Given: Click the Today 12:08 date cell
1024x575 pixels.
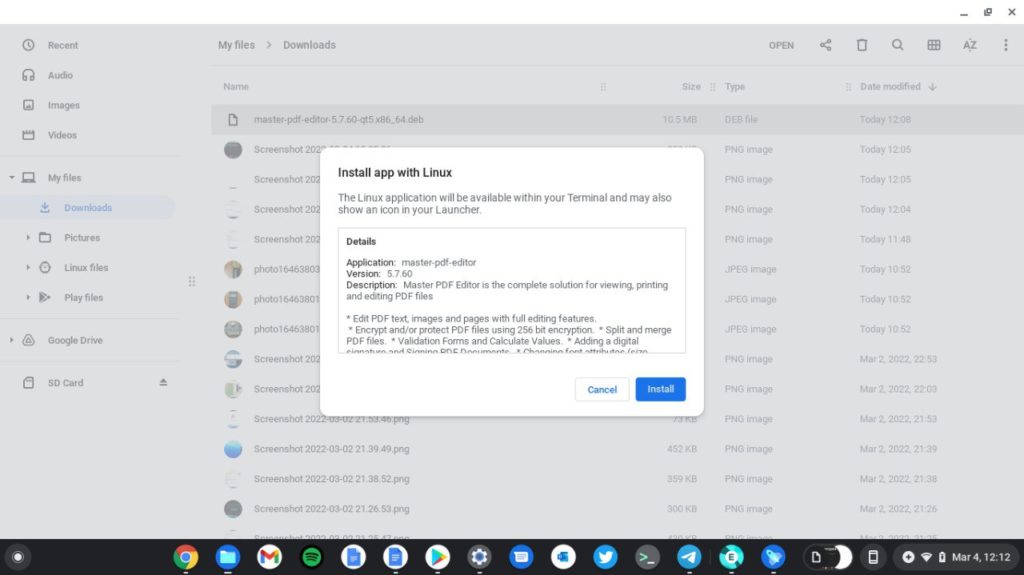Looking at the screenshot, I should point(885,120).
